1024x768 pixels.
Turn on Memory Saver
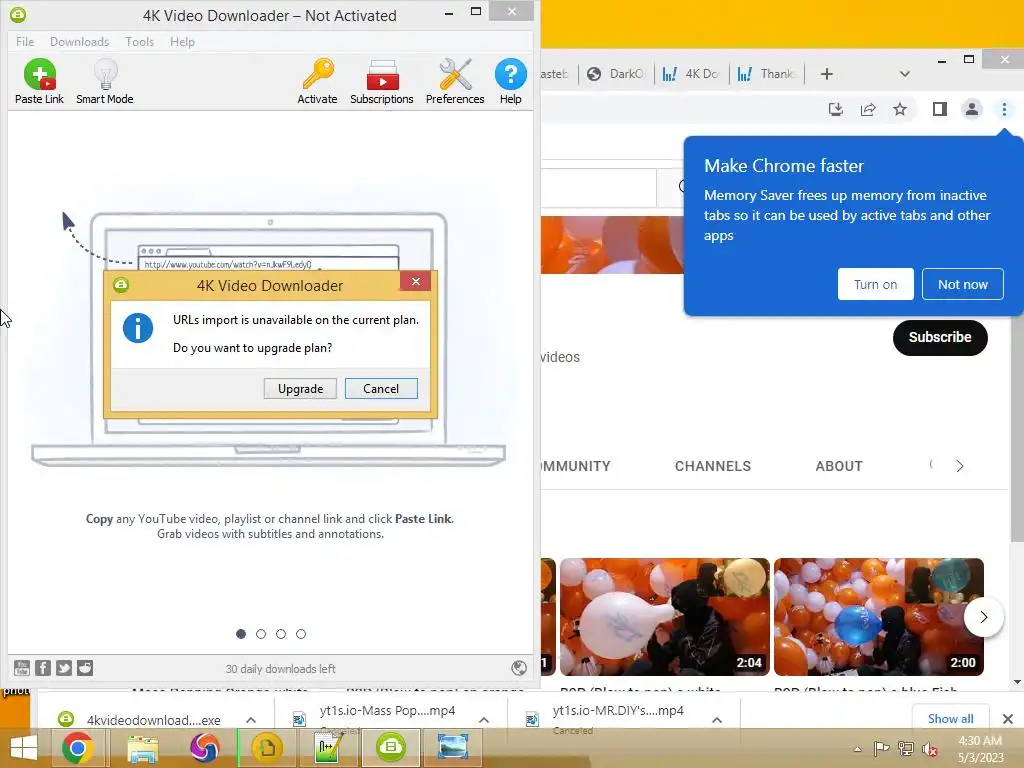[876, 284]
